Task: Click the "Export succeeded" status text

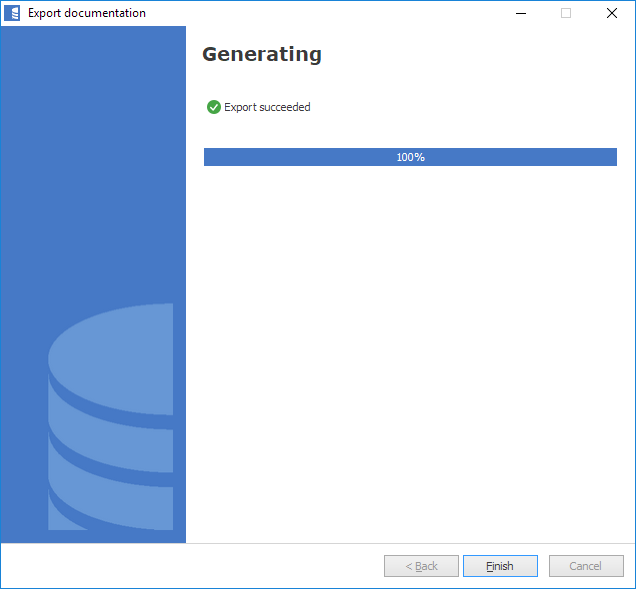Action: 267,107
